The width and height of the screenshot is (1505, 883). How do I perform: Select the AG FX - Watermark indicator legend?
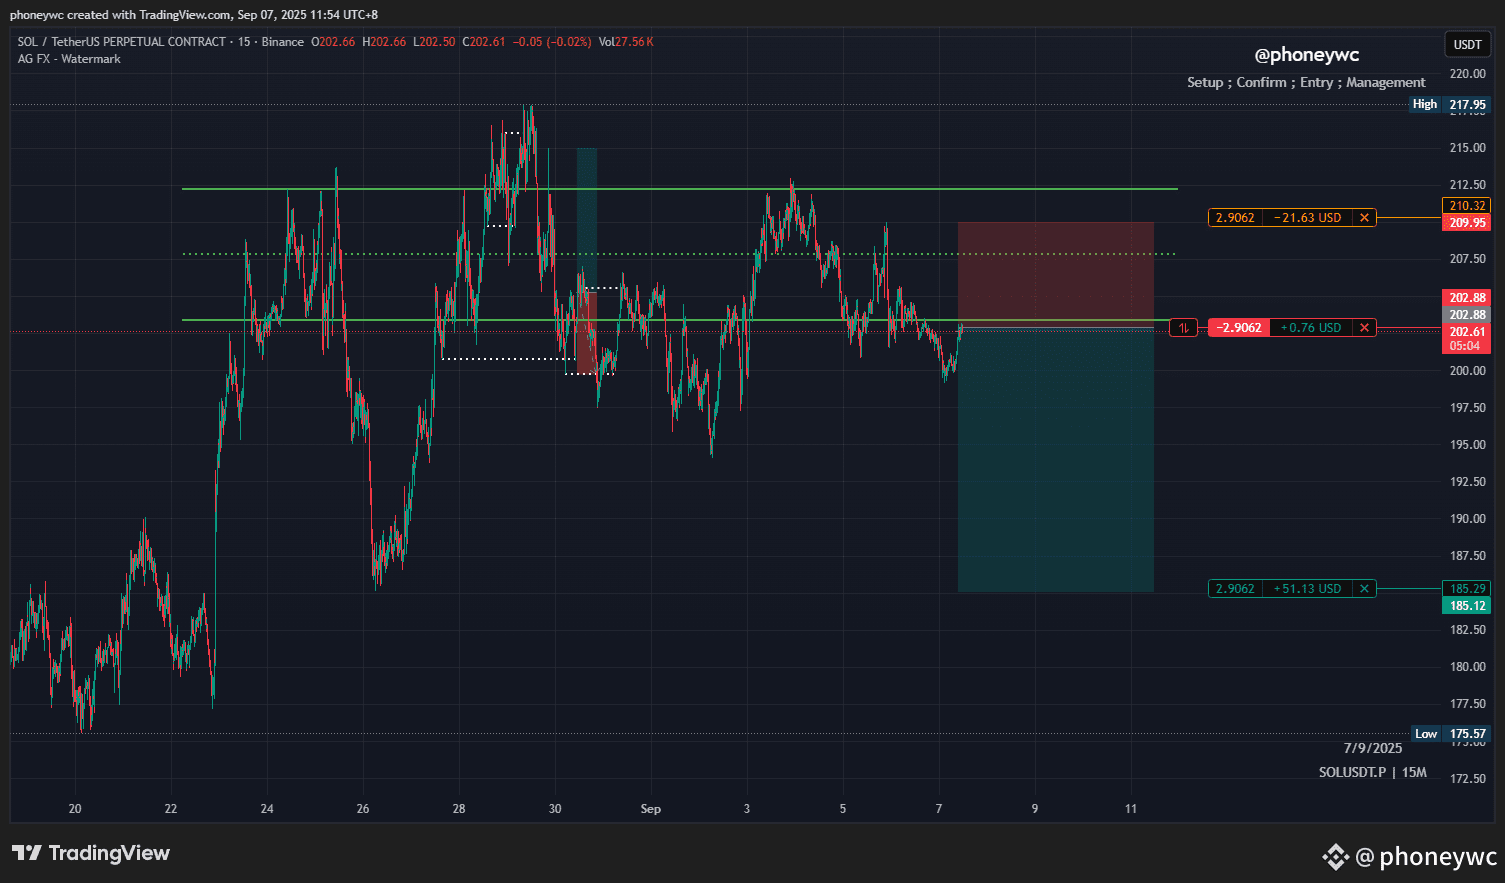coord(69,59)
